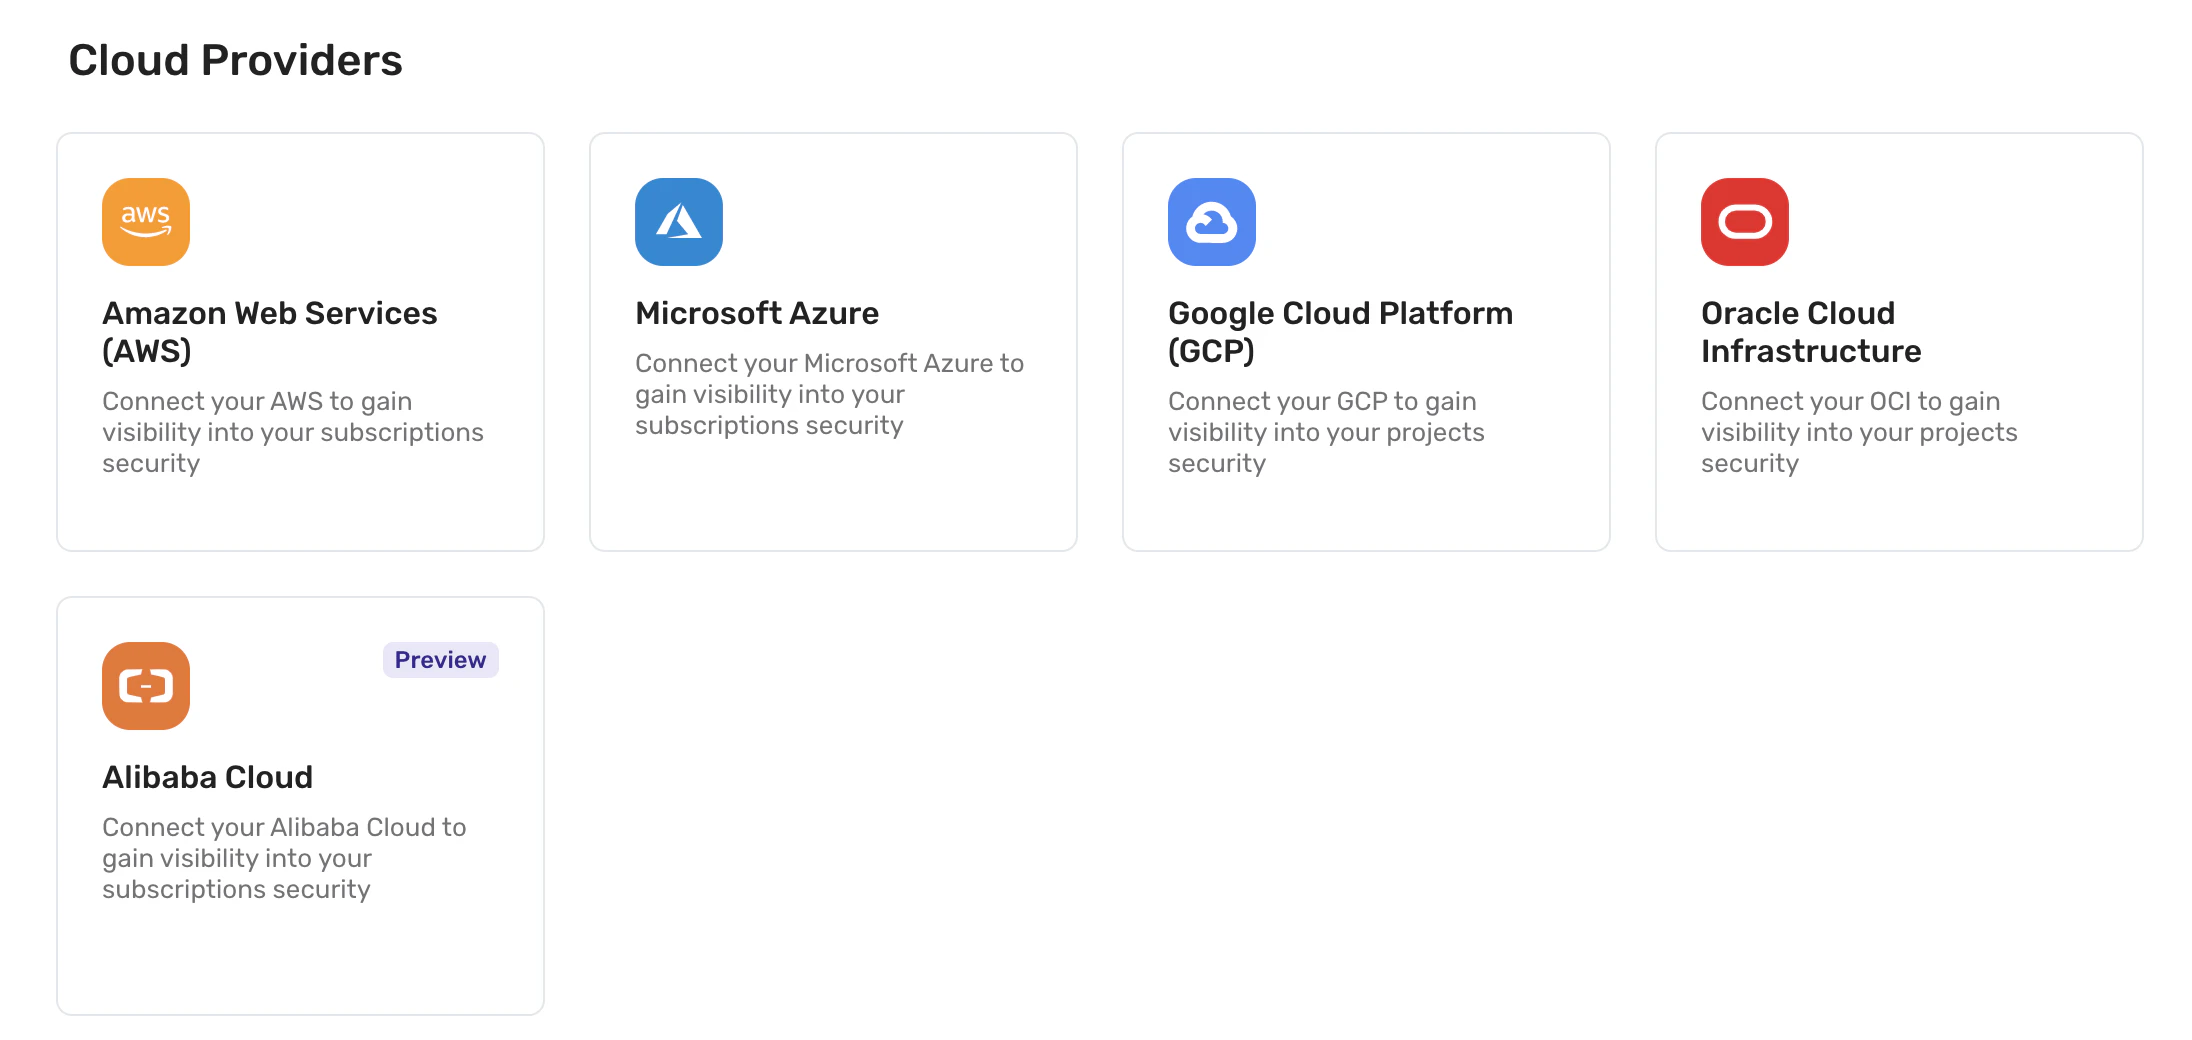Open the Microsoft Azure card title
This screenshot has width=2192, height=1040.
click(x=757, y=313)
